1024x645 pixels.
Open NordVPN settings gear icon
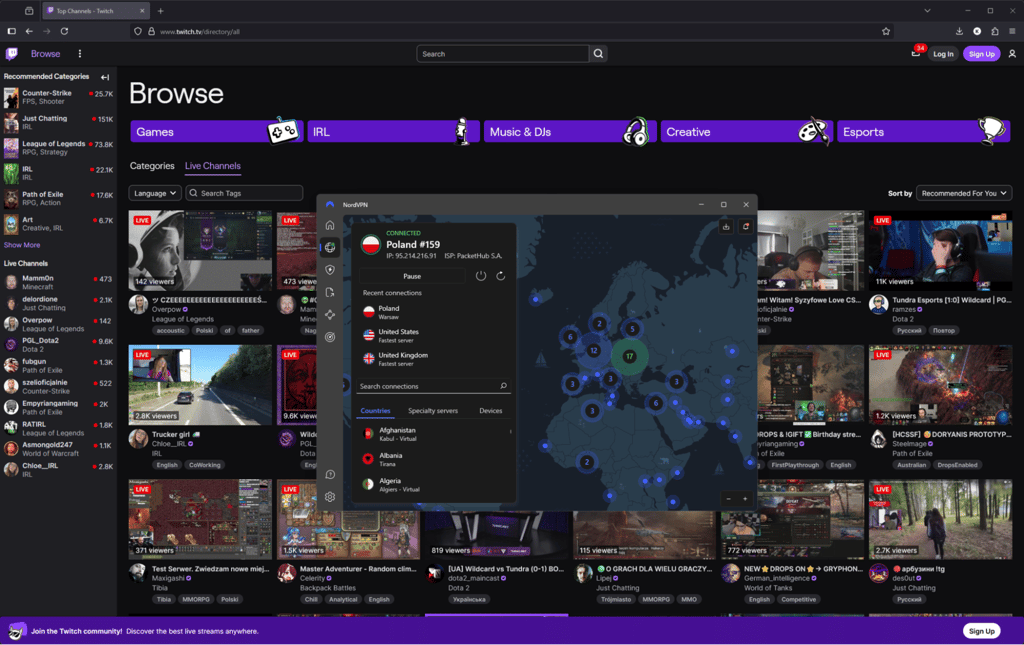(x=330, y=497)
